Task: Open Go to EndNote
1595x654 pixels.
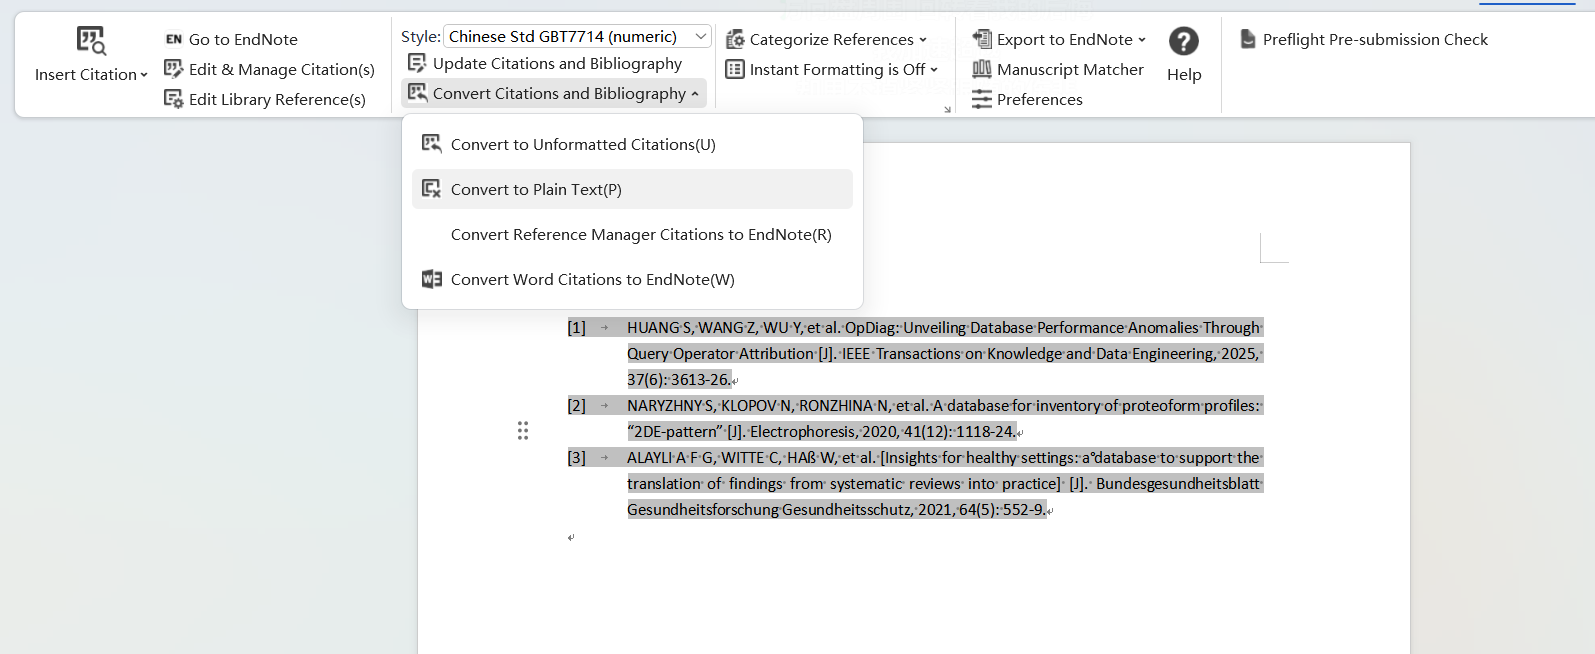Action: [x=243, y=40]
